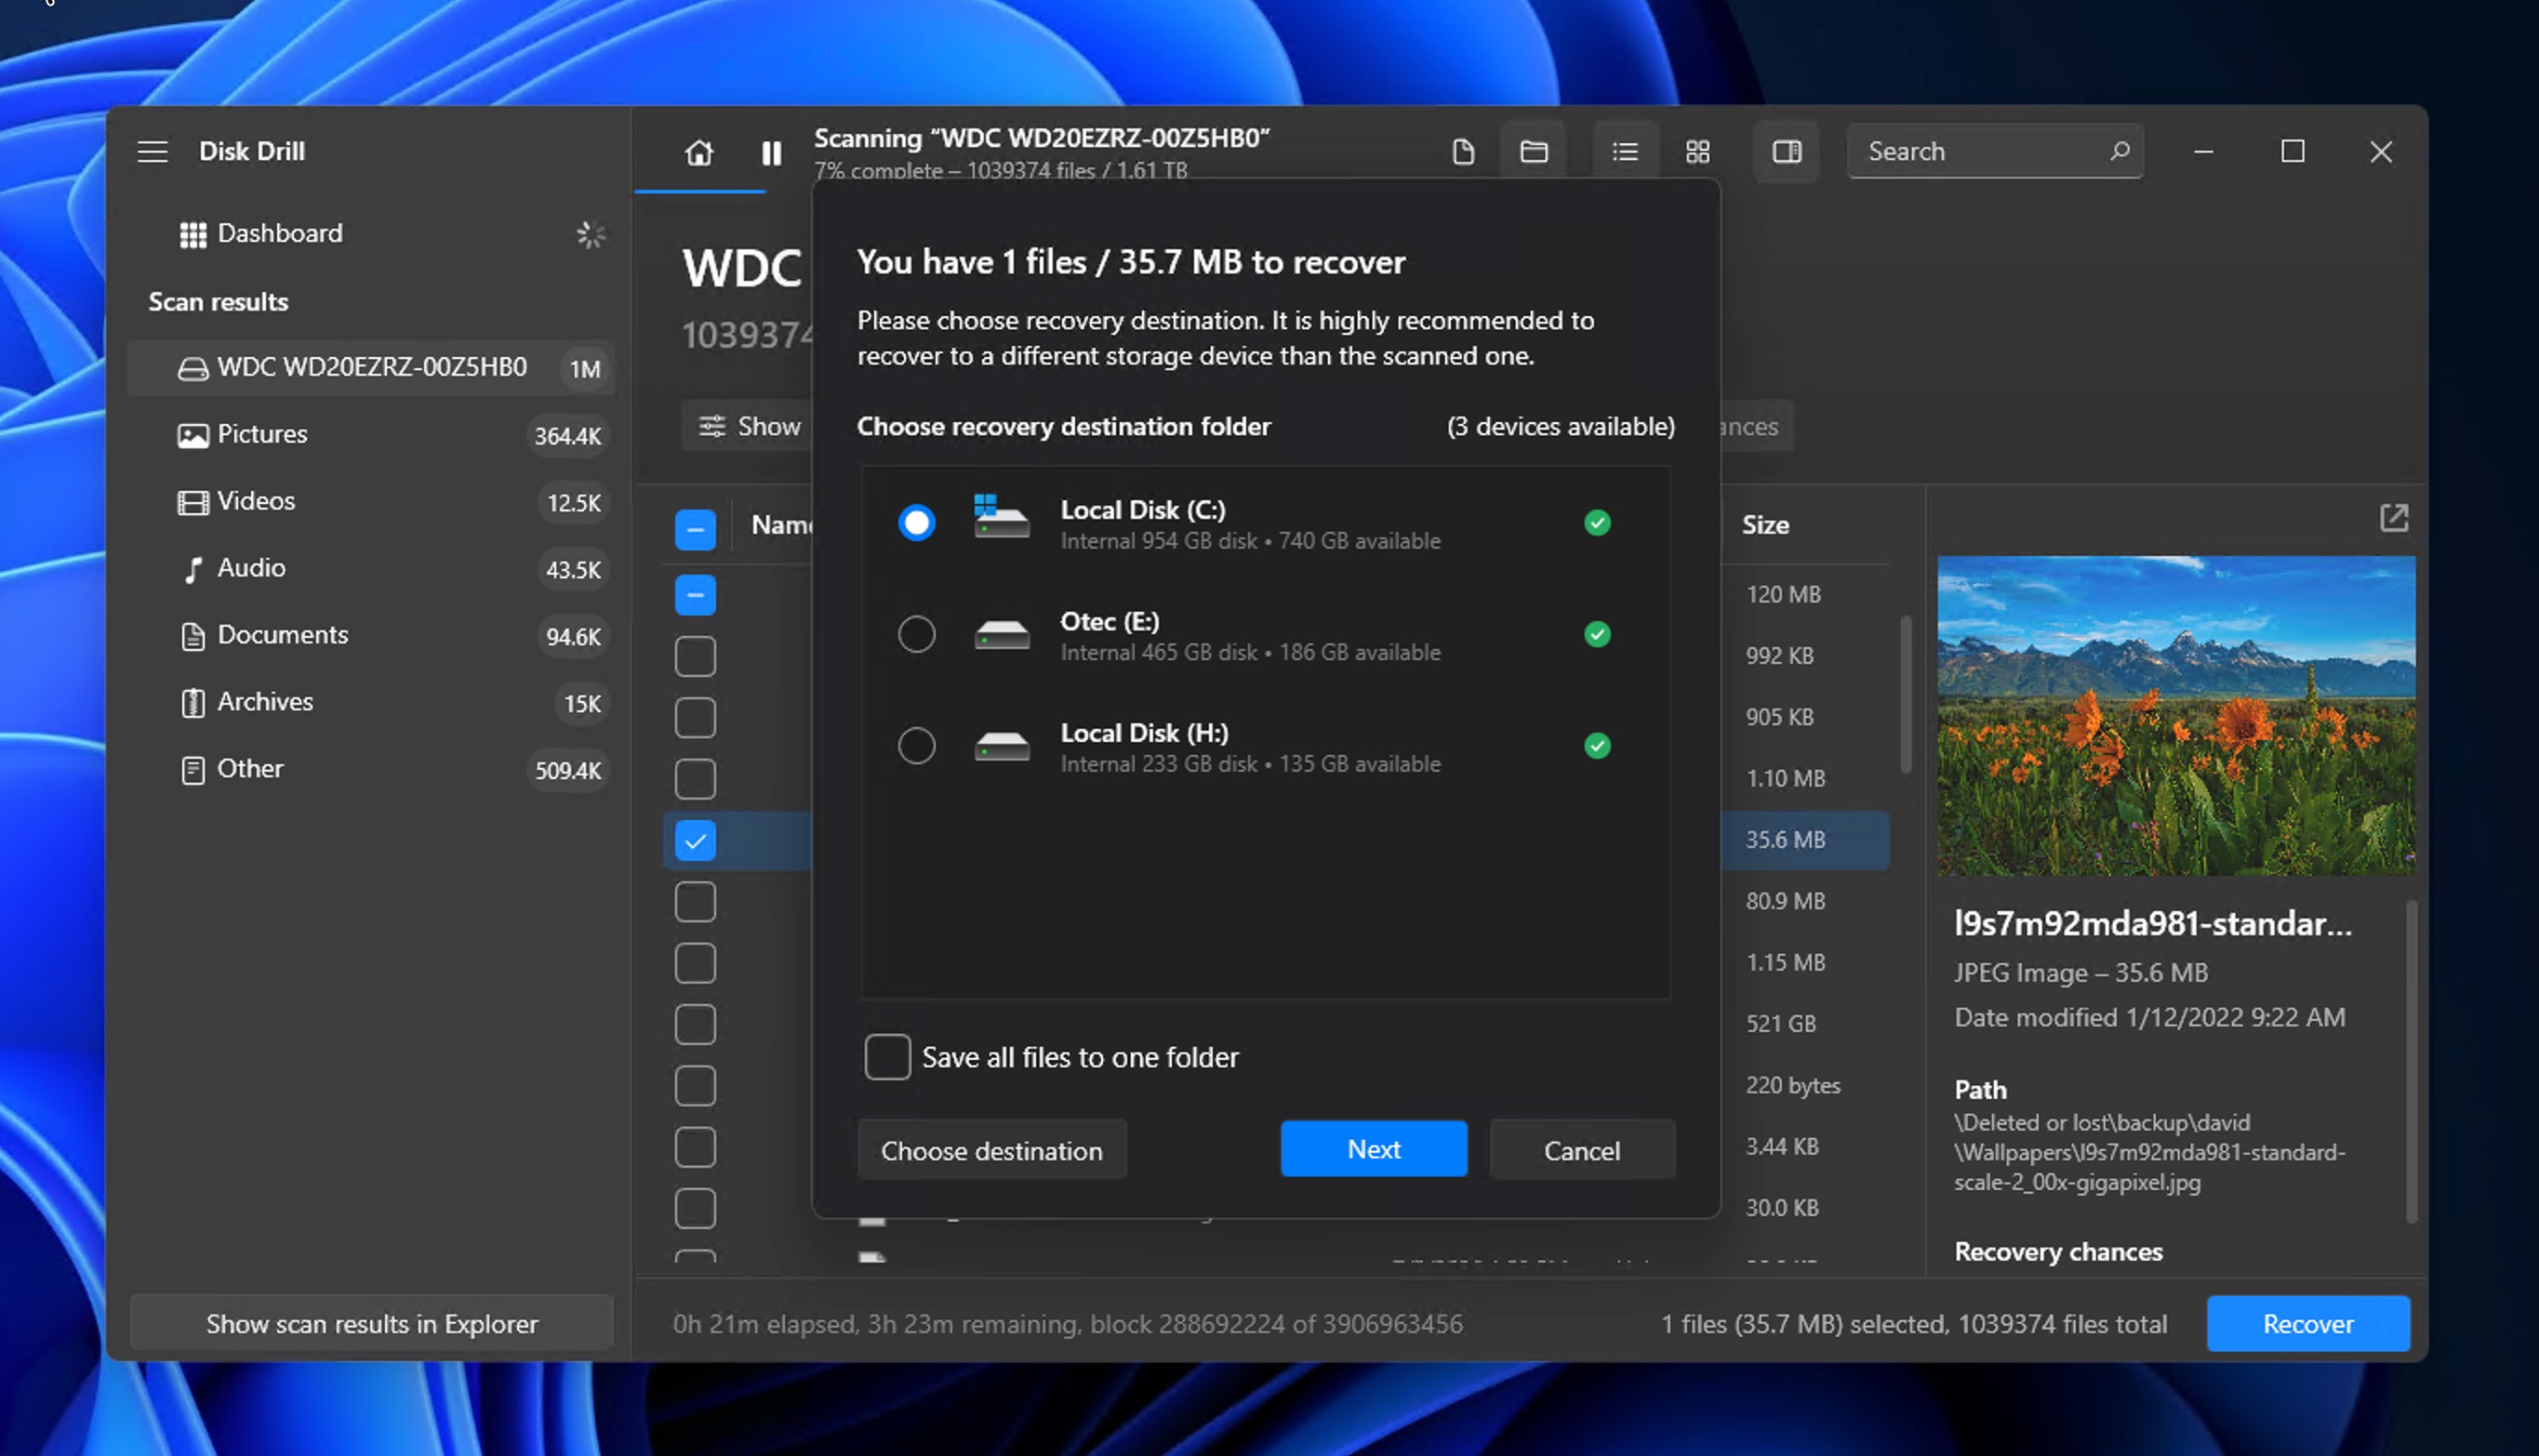Enable Save all files to one folder
Screen dimensions: 2539x1456
(887, 1057)
